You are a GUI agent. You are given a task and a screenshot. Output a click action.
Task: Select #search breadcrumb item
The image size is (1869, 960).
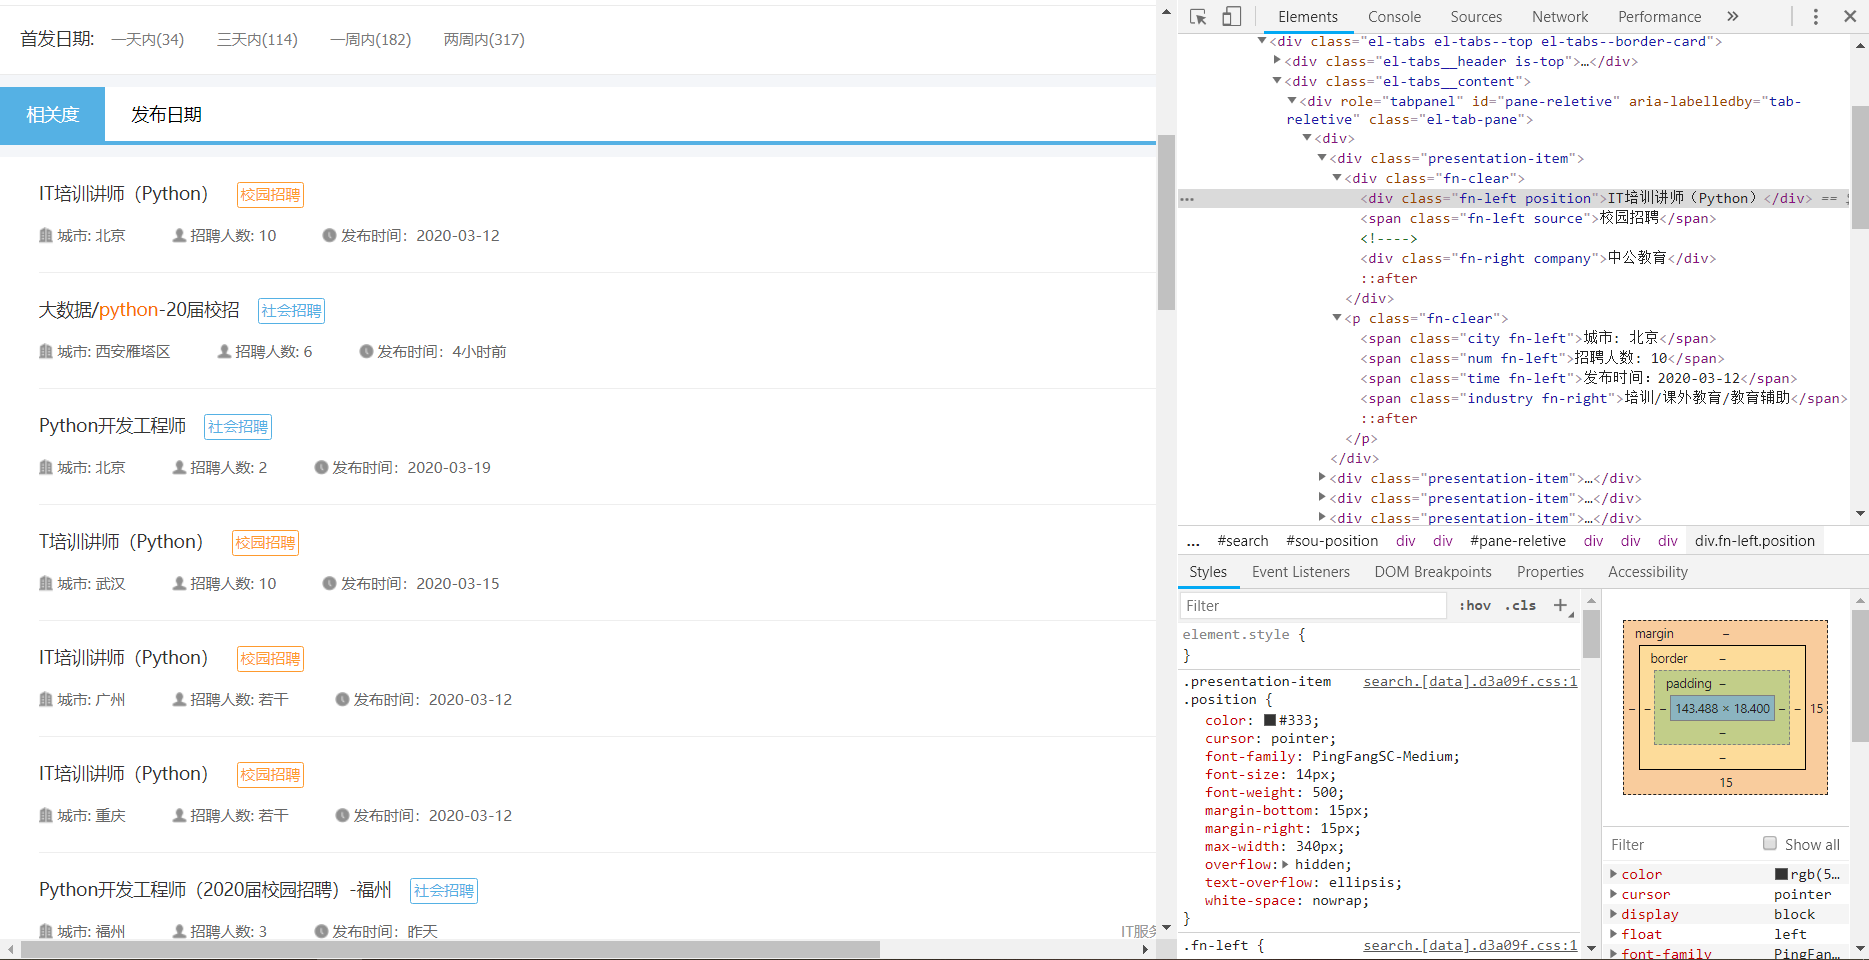1243,541
